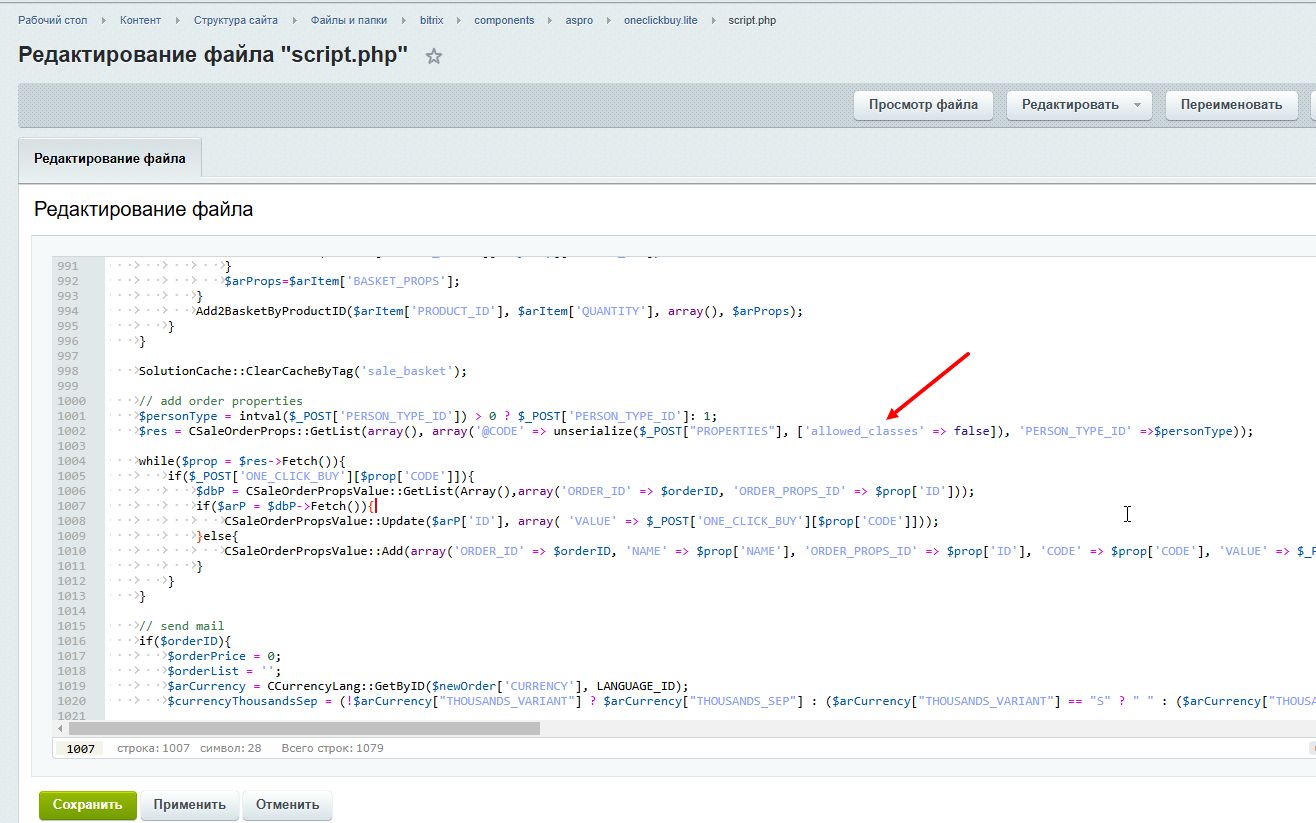Click left arrow of horizontal code scrollbar
Viewport: 1316px width, 823px height.
point(60,728)
